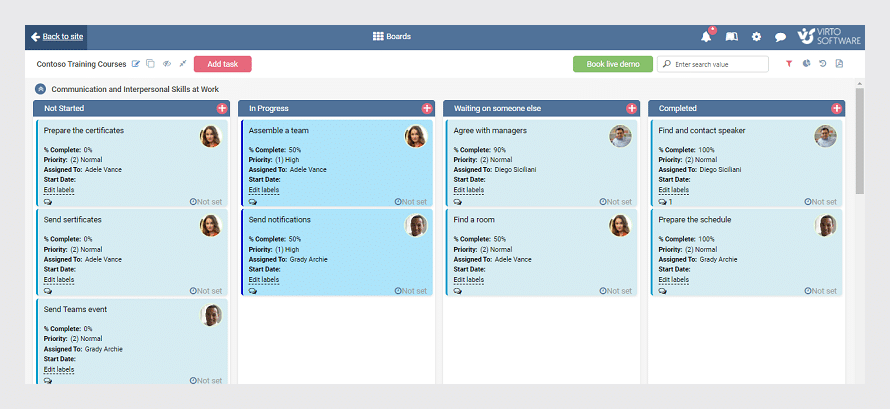
Task: Open the red filter funnel icon
Action: click(789, 64)
